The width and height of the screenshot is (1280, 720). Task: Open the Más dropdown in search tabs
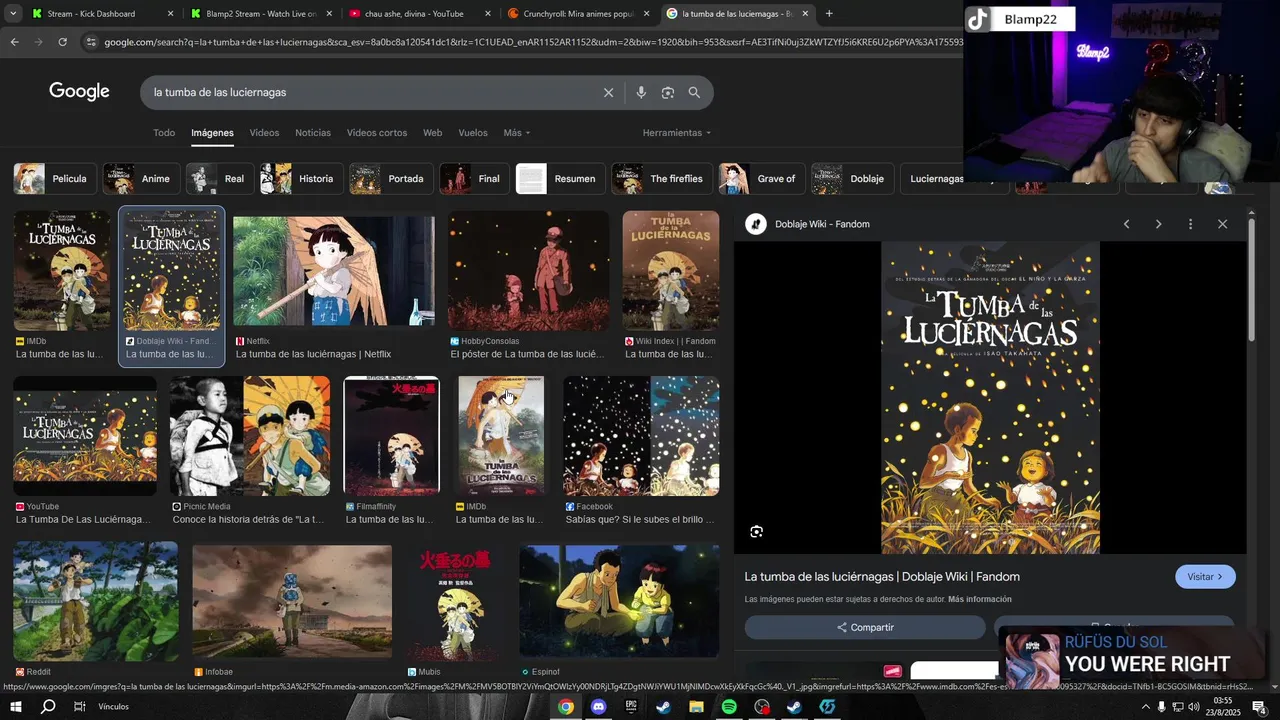click(517, 133)
